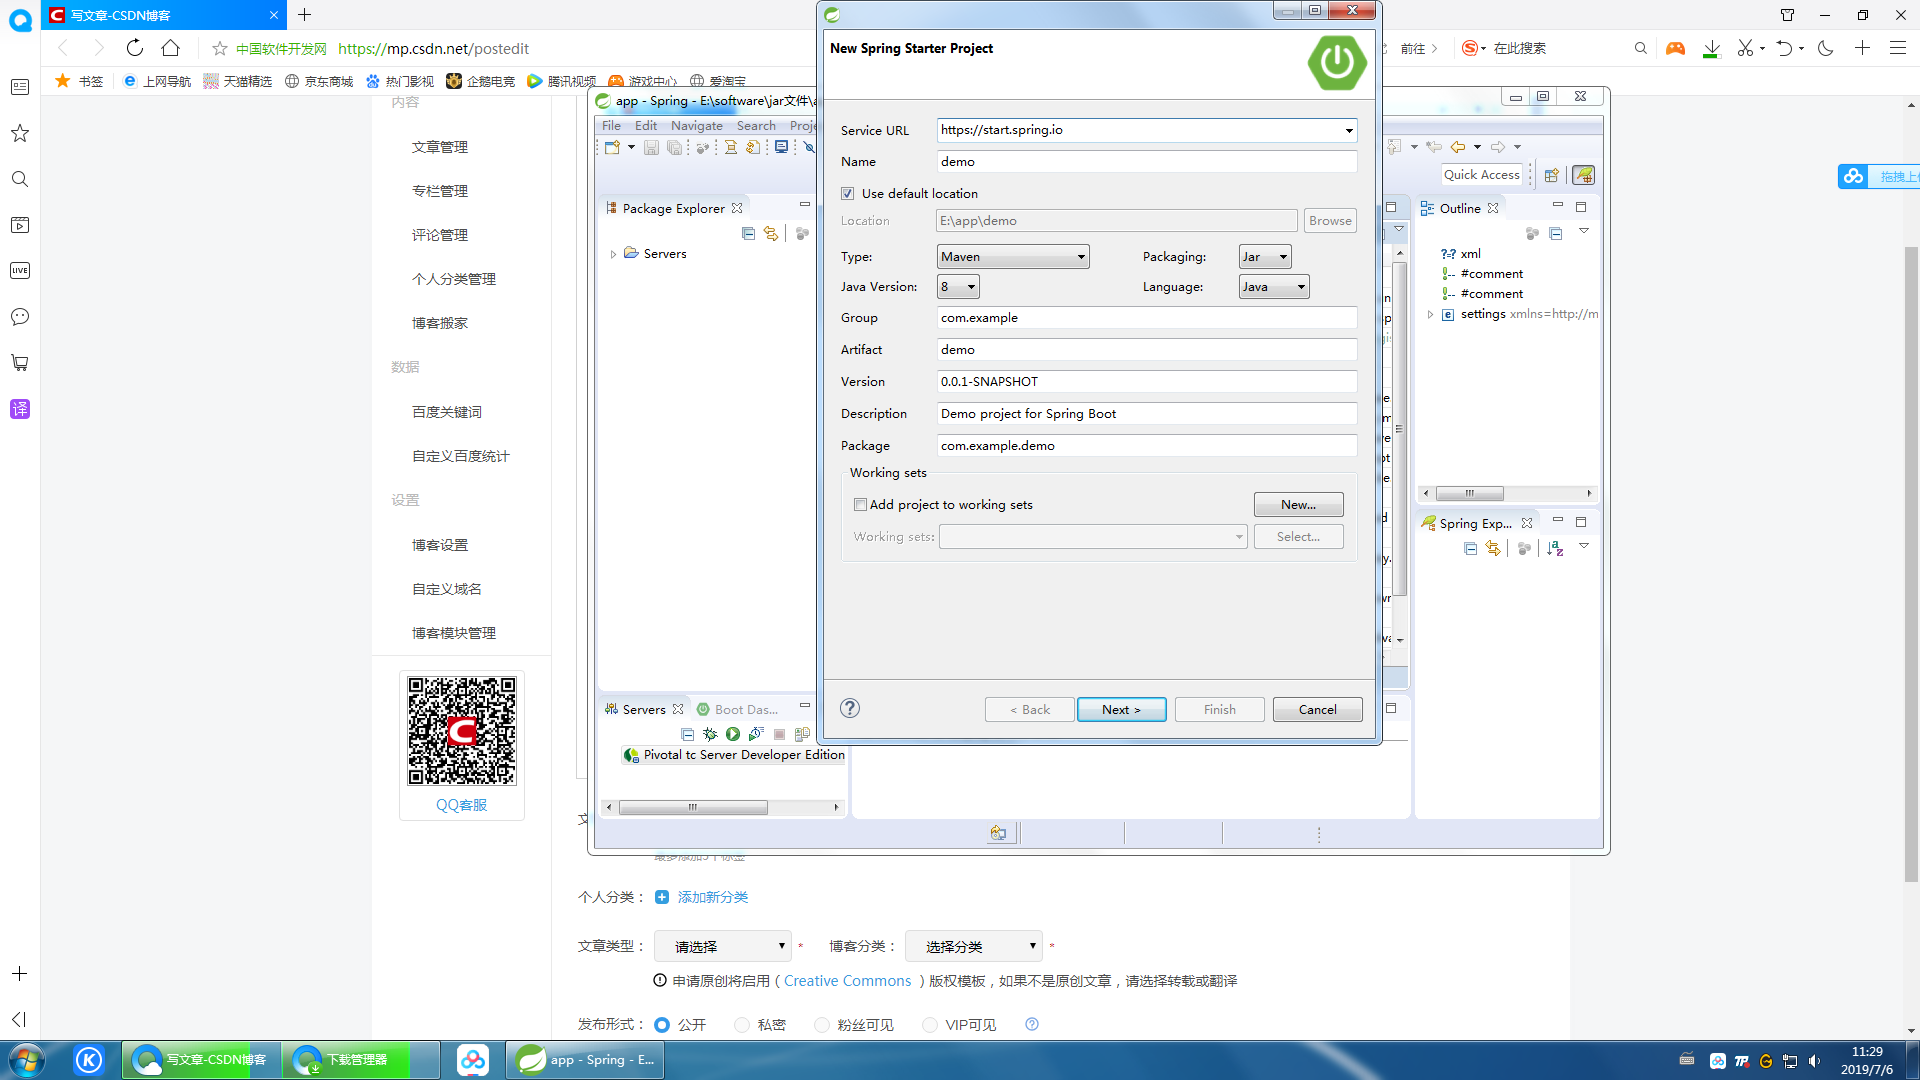Click the Artifact input field
1920x1080 pixels.
[1146, 350]
